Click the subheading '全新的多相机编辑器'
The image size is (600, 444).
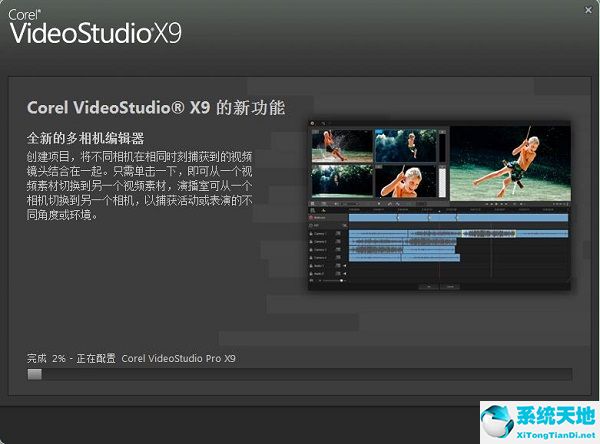(85, 138)
